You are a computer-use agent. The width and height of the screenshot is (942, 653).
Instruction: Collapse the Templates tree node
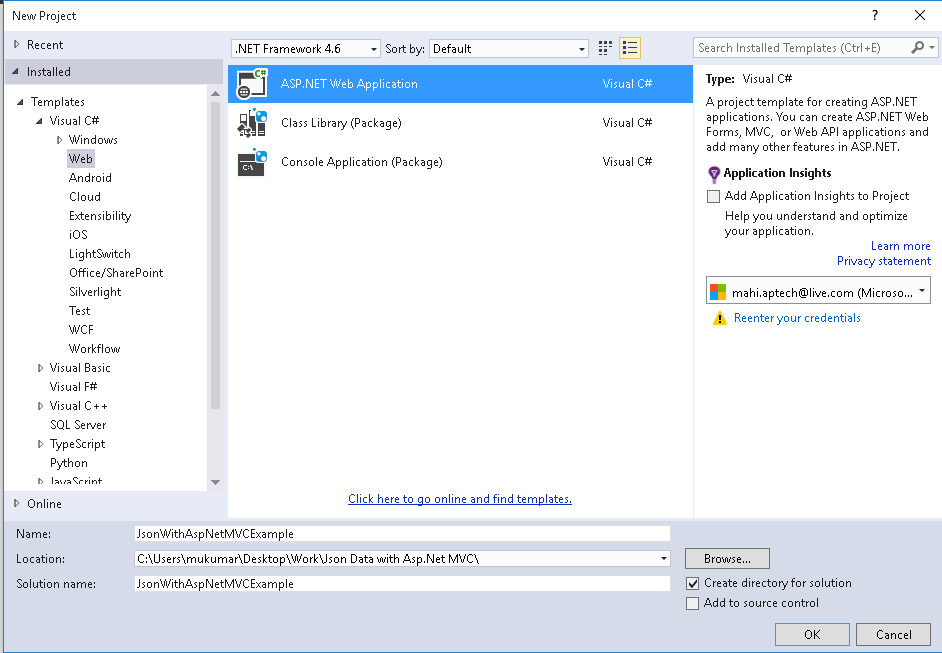point(20,102)
